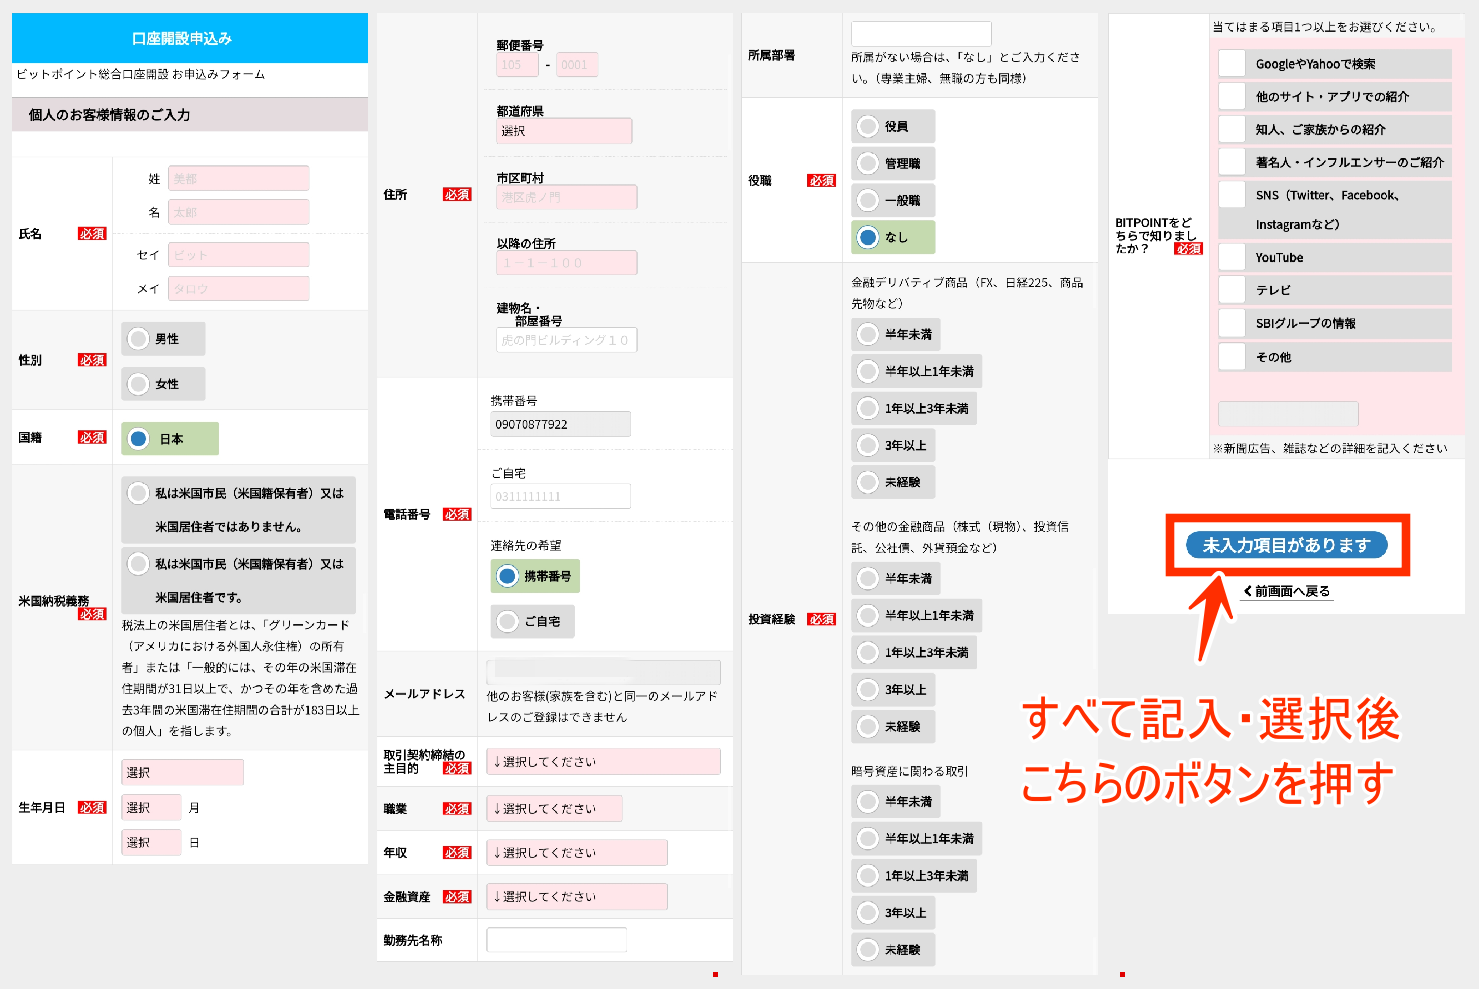This screenshot has width=1479, height=989.
Task: Check the YouTube referral option
Action: pyautogui.click(x=1232, y=257)
